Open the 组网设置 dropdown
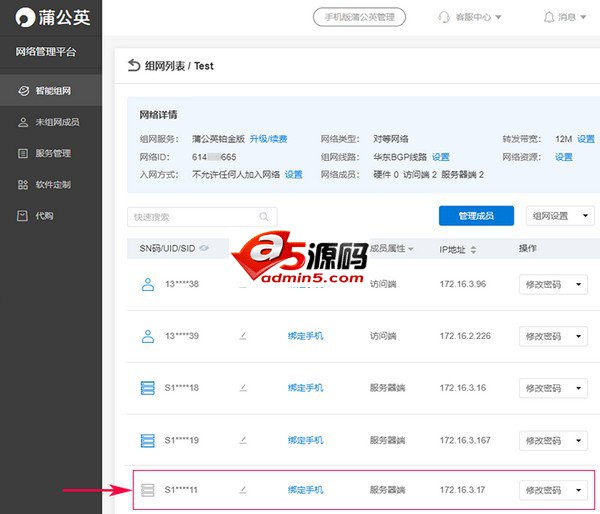 click(x=560, y=216)
